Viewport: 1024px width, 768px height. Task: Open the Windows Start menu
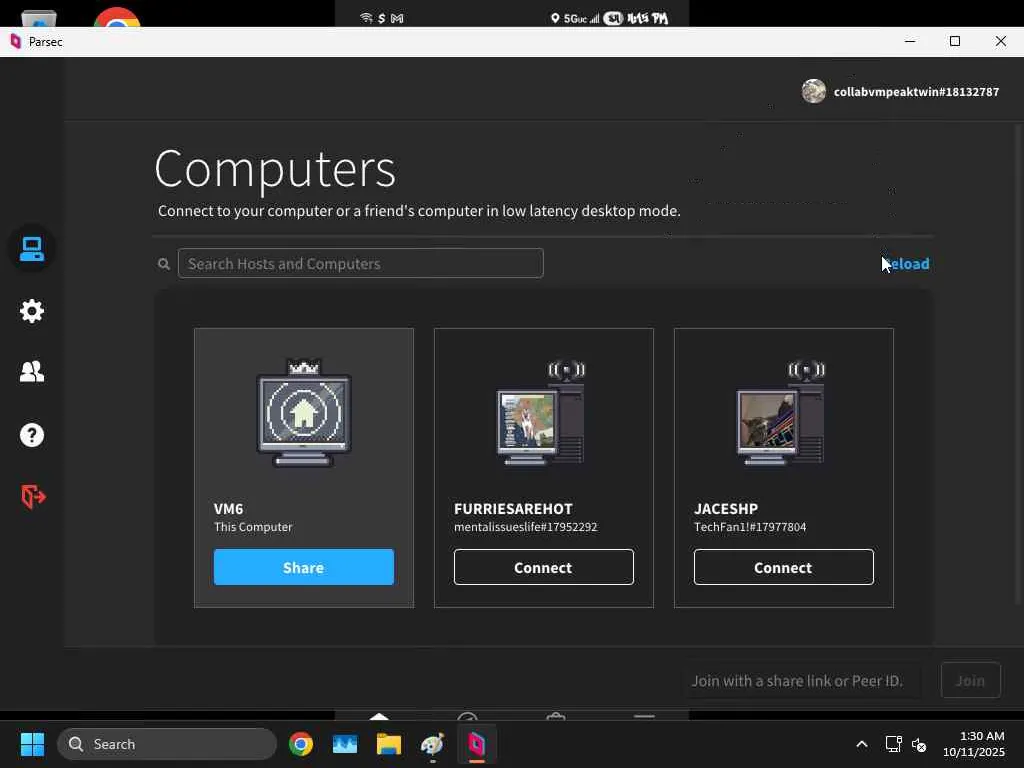[32, 744]
